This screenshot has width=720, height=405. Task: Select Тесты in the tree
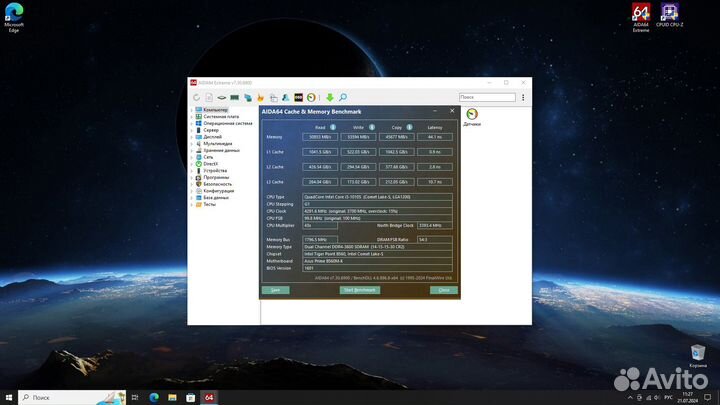(x=209, y=204)
